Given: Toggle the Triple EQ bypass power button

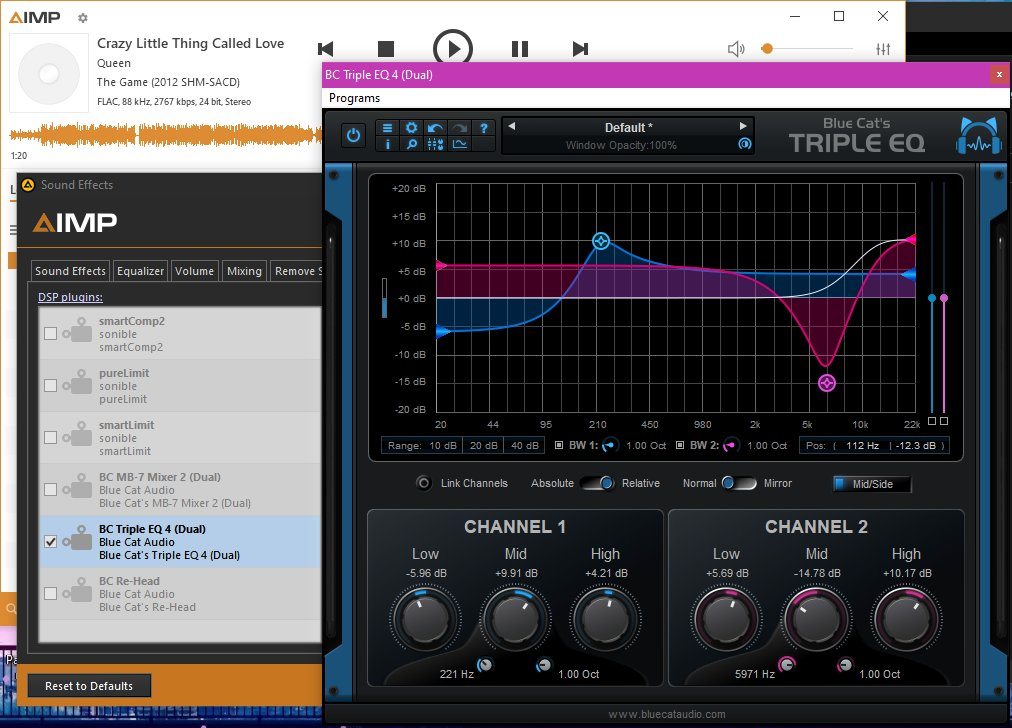Looking at the screenshot, I should click(353, 136).
